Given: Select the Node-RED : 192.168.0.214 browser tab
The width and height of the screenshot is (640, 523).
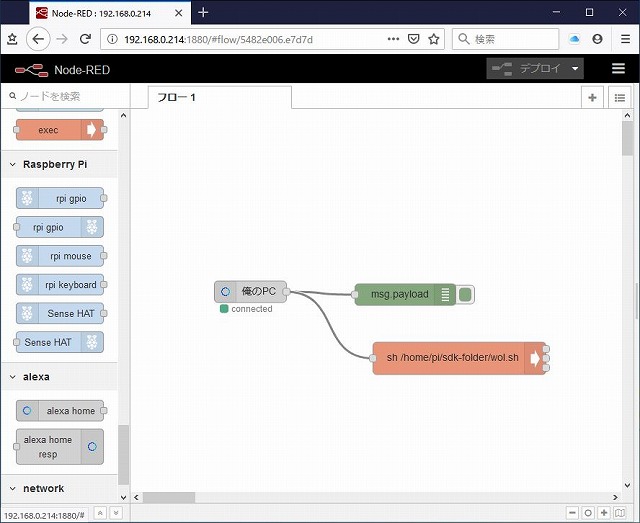Looking at the screenshot, I should pos(109,13).
